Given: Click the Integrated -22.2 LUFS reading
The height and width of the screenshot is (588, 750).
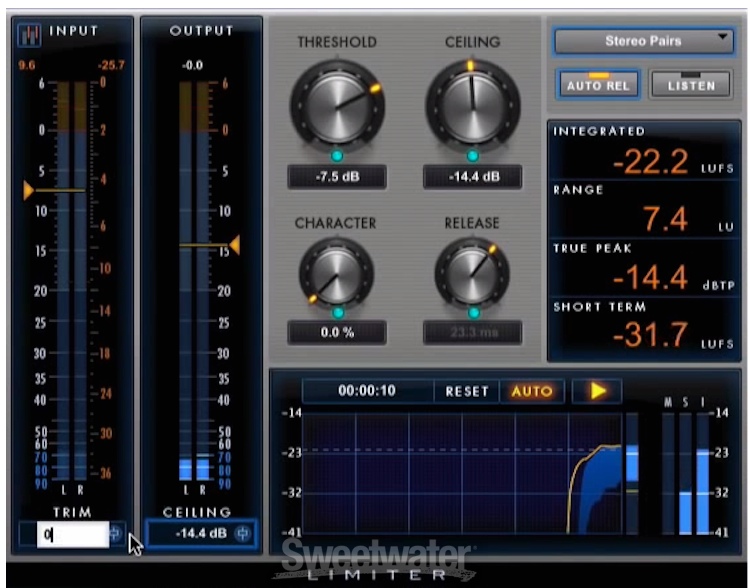Looking at the screenshot, I should [x=651, y=162].
